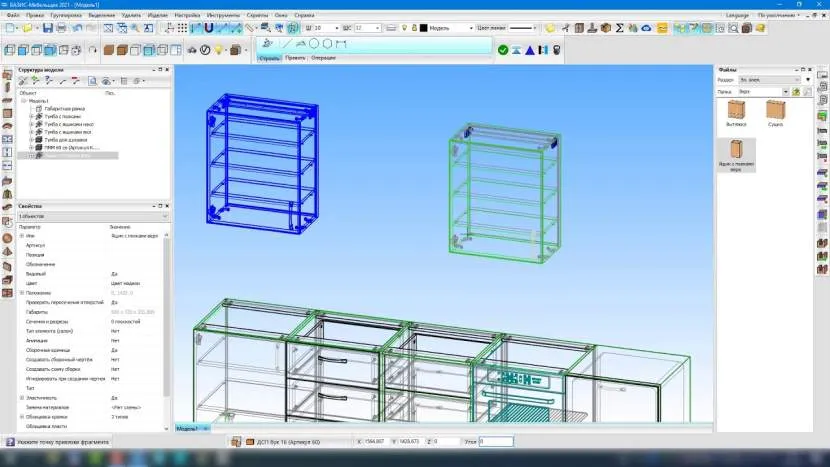This screenshot has width=830, height=467.
Task: Switch to the 'Операции' tab
Action: 323,58
